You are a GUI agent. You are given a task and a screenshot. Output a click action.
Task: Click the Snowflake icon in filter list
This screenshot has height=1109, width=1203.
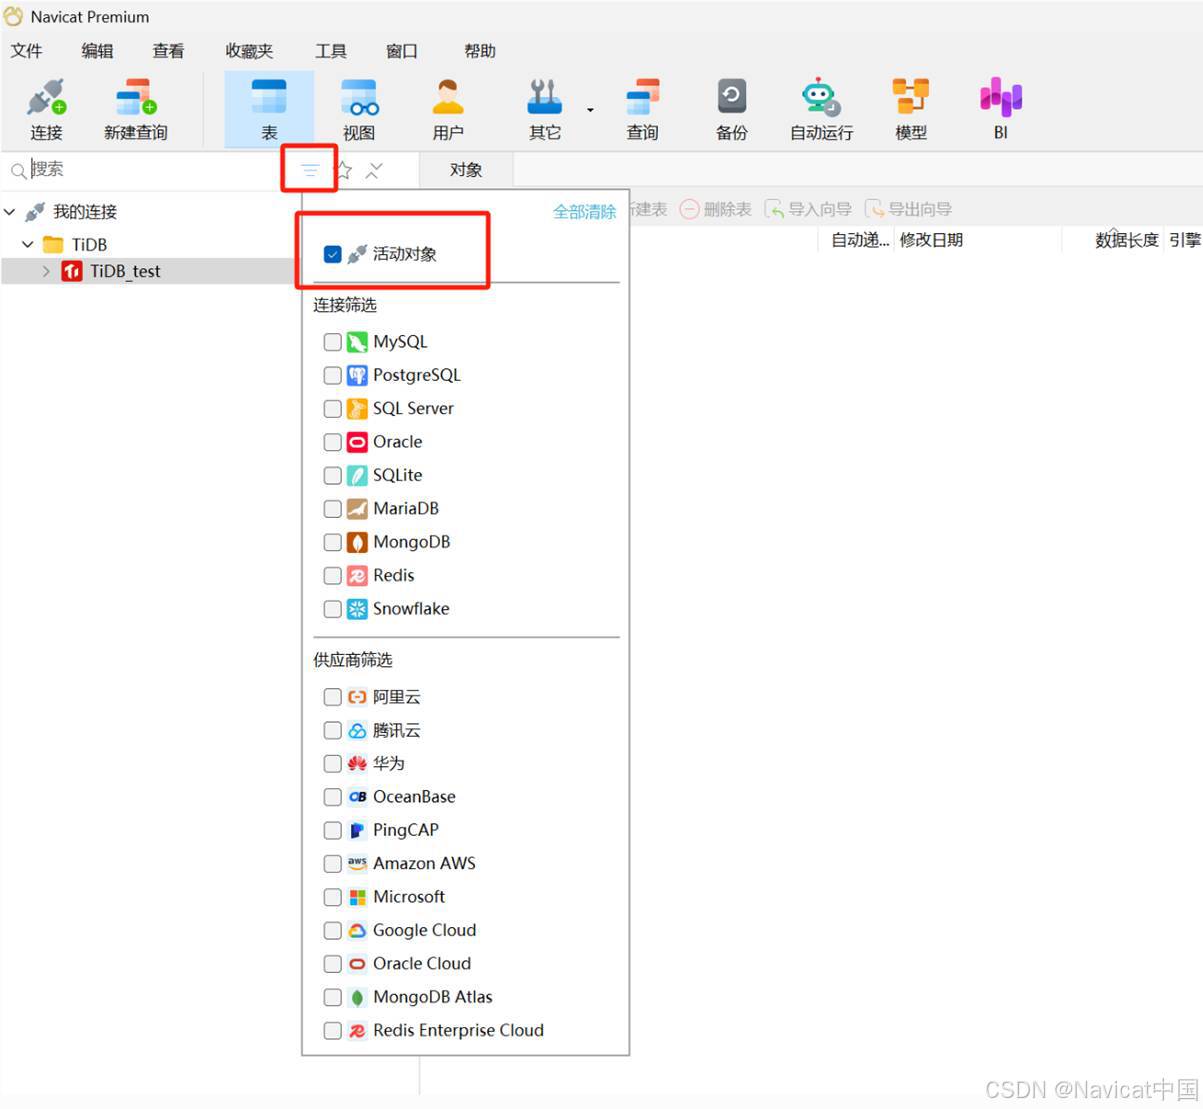[357, 609]
